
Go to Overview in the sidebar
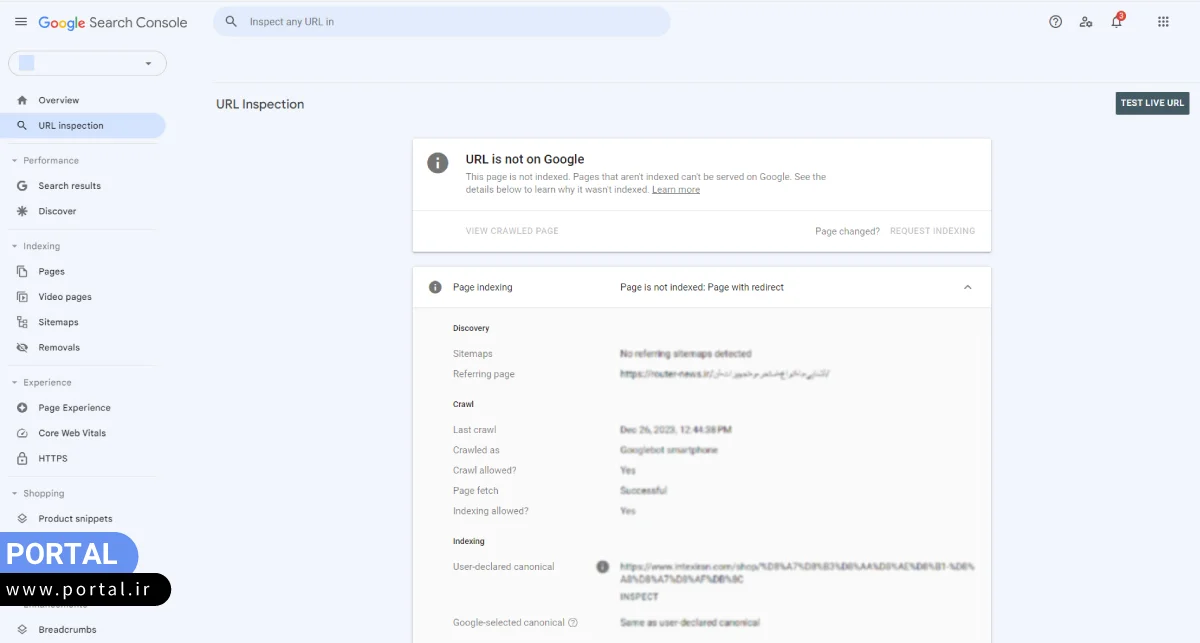(58, 100)
